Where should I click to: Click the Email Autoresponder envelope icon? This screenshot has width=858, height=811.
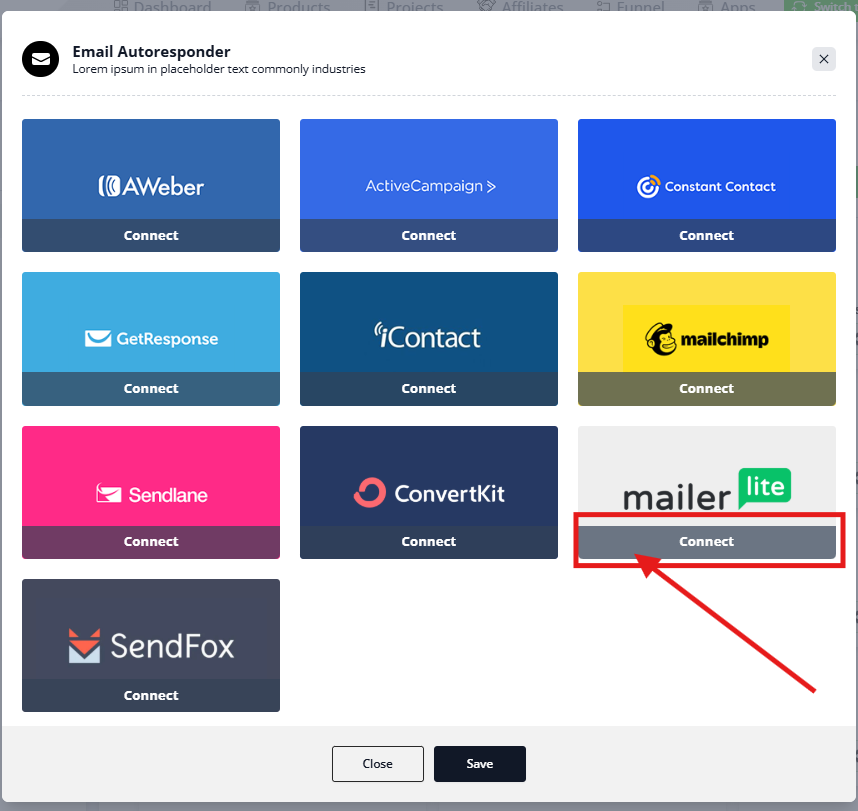40,59
